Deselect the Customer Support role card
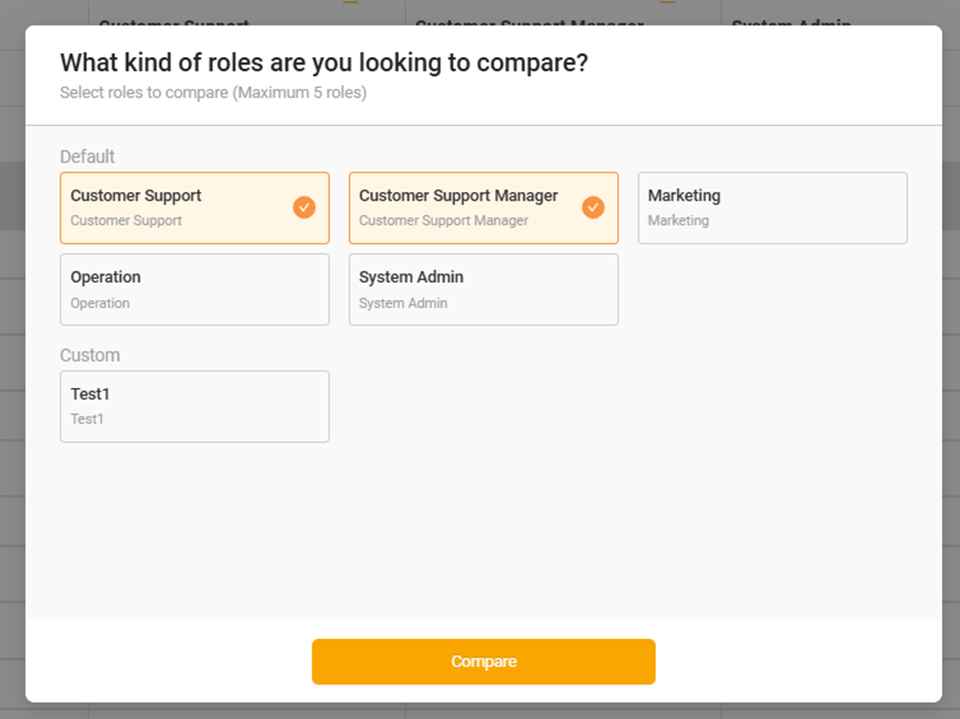Screen dimensions: 960x719 (195, 208)
